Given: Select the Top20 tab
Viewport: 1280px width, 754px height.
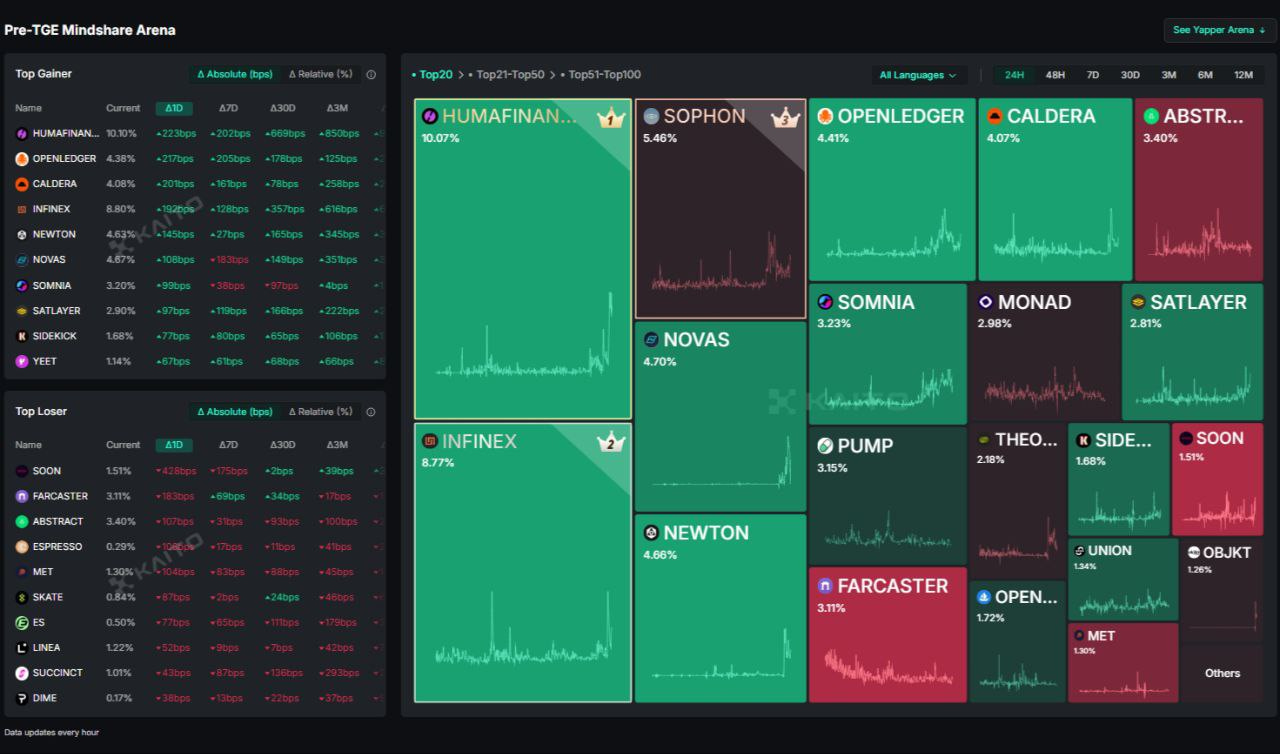Looking at the screenshot, I should click(x=432, y=75).
